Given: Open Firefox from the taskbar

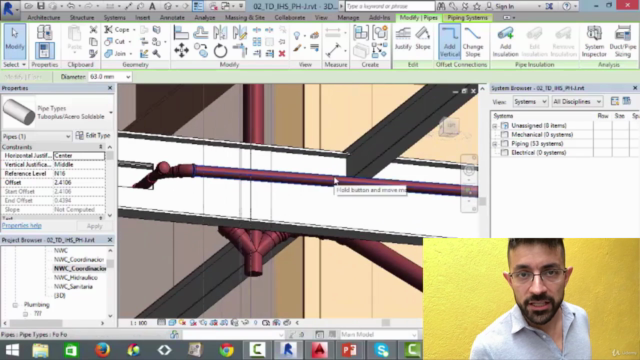Looking at the screenshot, I should (x=102, y=350).
